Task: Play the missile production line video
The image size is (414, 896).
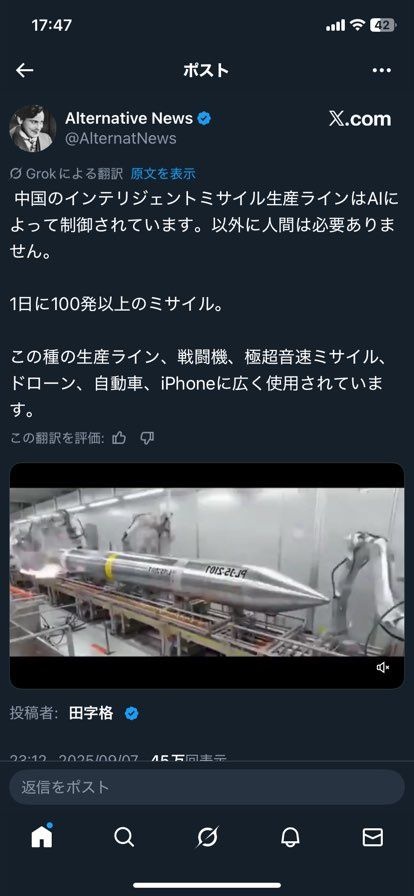Action: (207, 575)
